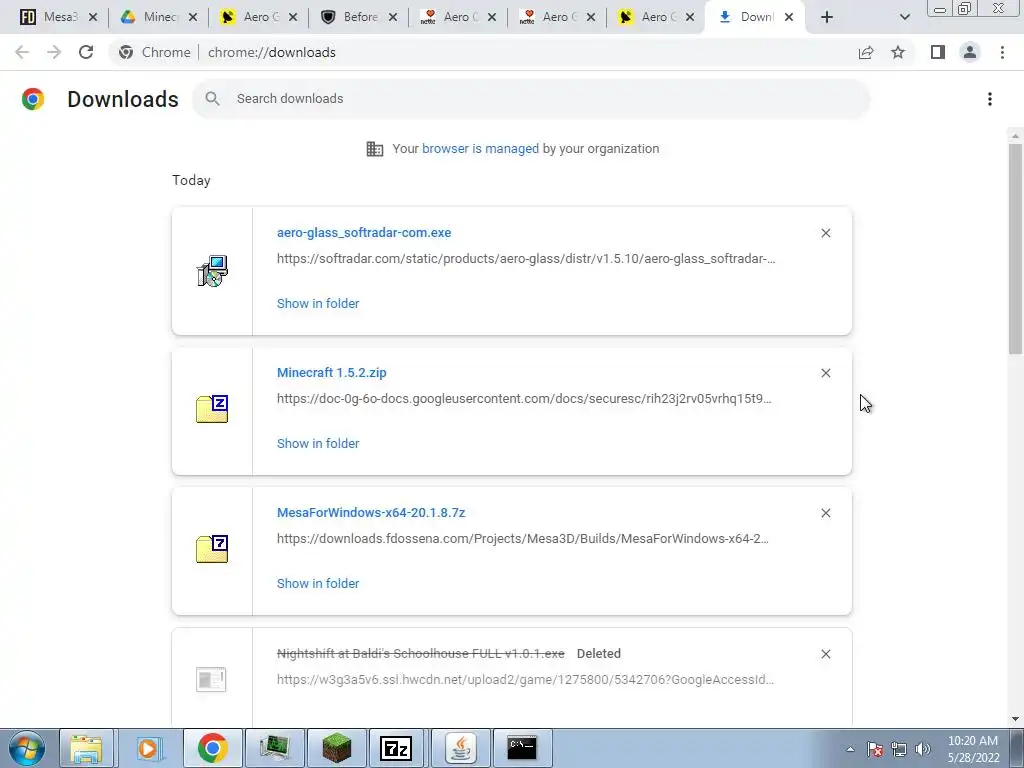Open the profile avatar button

[970, 52]
